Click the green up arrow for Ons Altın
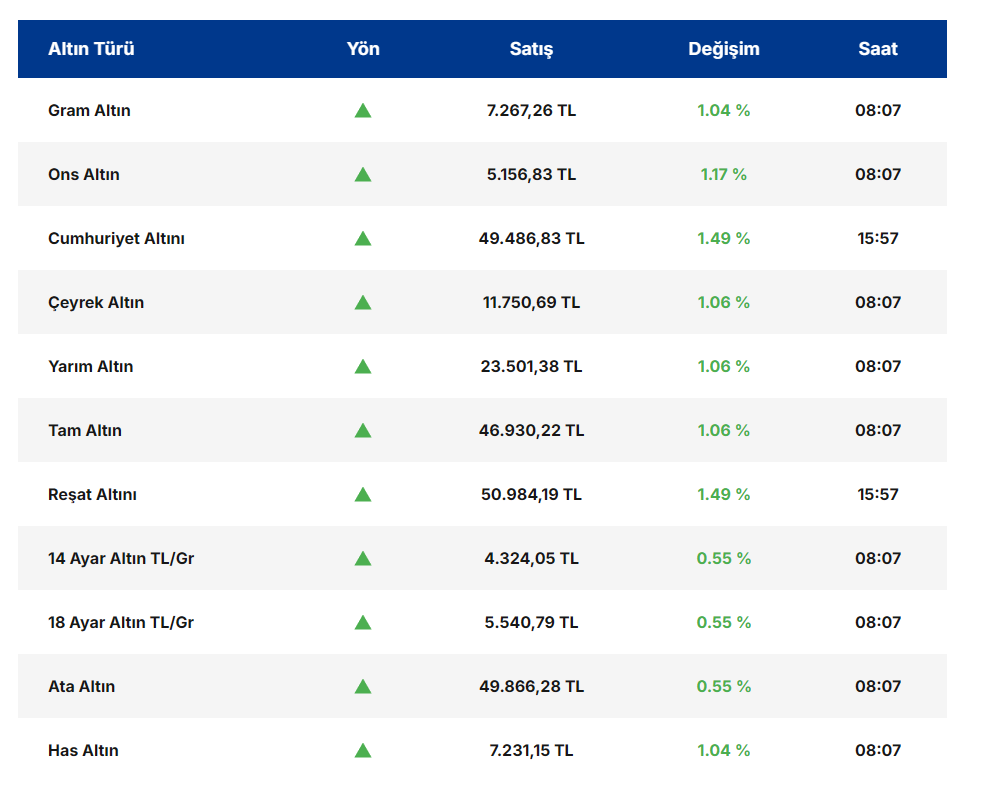This screenshot has height=792, width=982. click(362, 174)
